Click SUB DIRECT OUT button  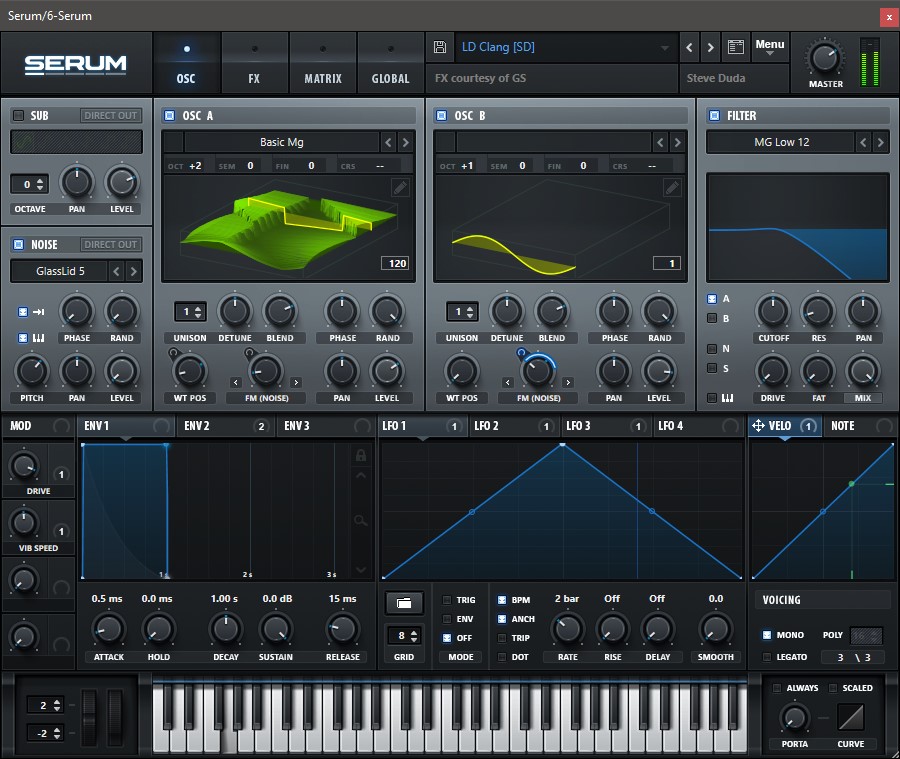[x=110, y=115]
